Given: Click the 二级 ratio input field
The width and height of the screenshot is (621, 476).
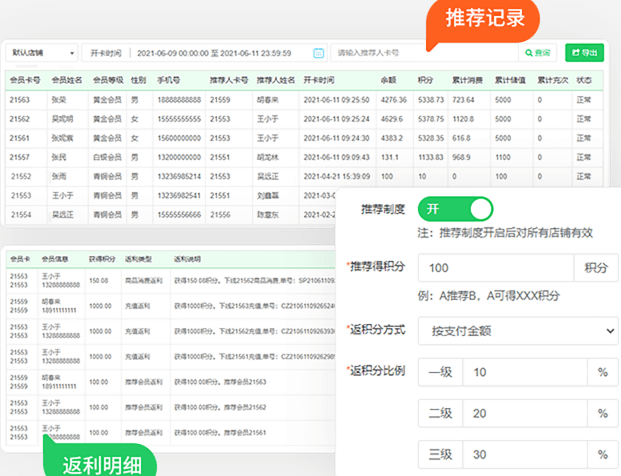Looking at the screenshot, I should pos(522,413).
